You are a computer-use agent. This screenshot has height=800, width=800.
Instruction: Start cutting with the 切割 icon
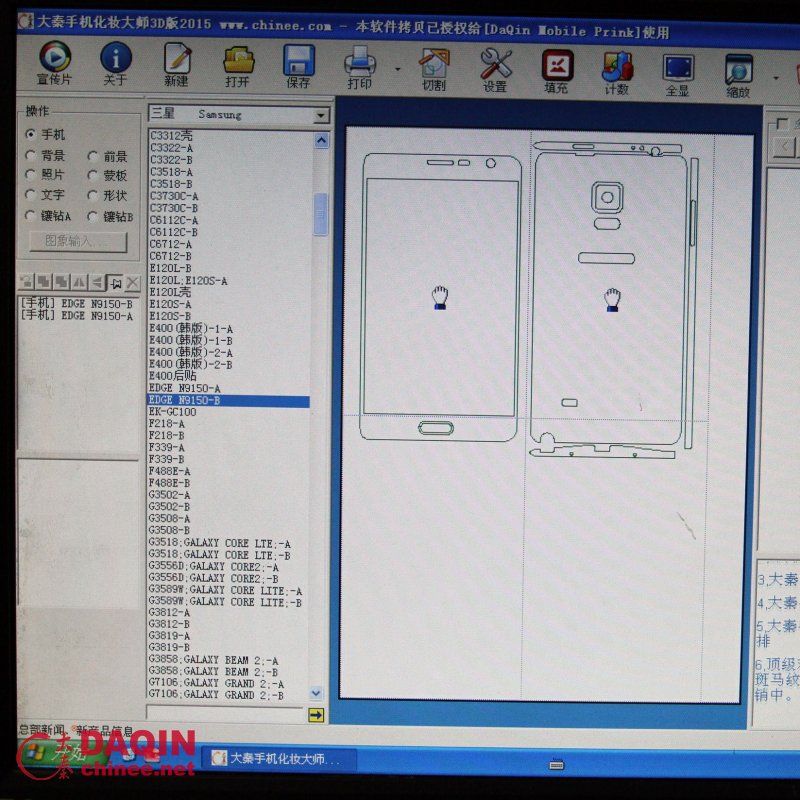coord(434,69)
